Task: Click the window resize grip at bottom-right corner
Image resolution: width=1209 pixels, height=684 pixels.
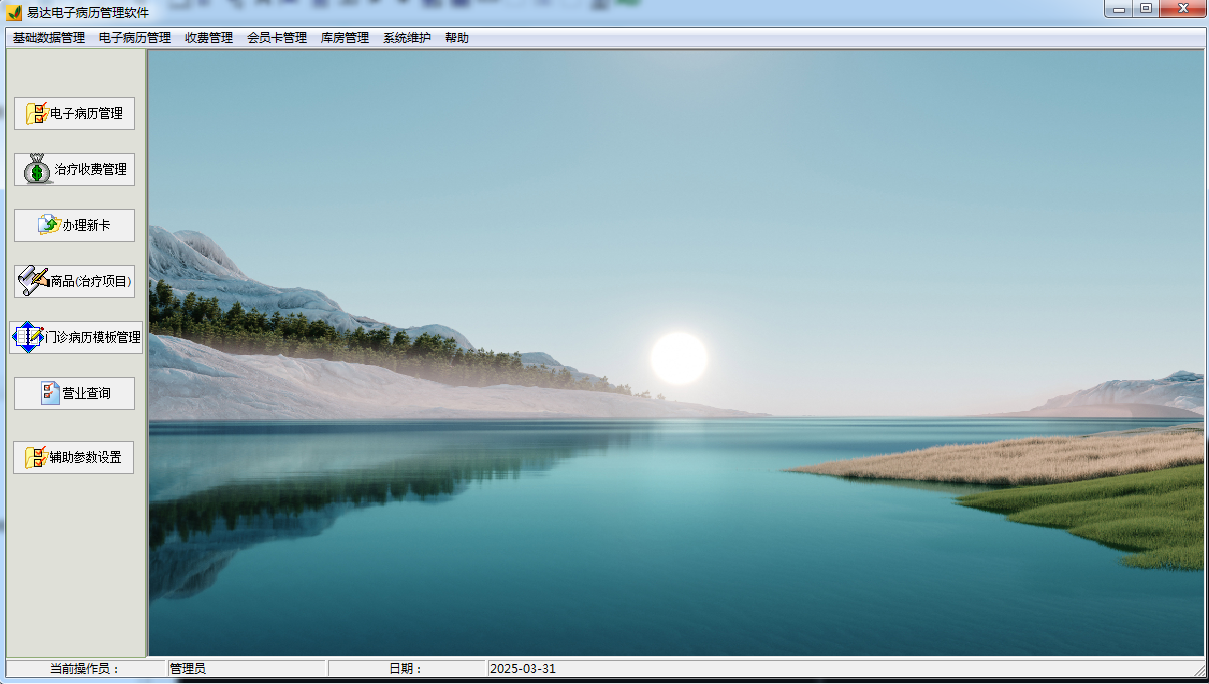Action: coord(1200,670)
